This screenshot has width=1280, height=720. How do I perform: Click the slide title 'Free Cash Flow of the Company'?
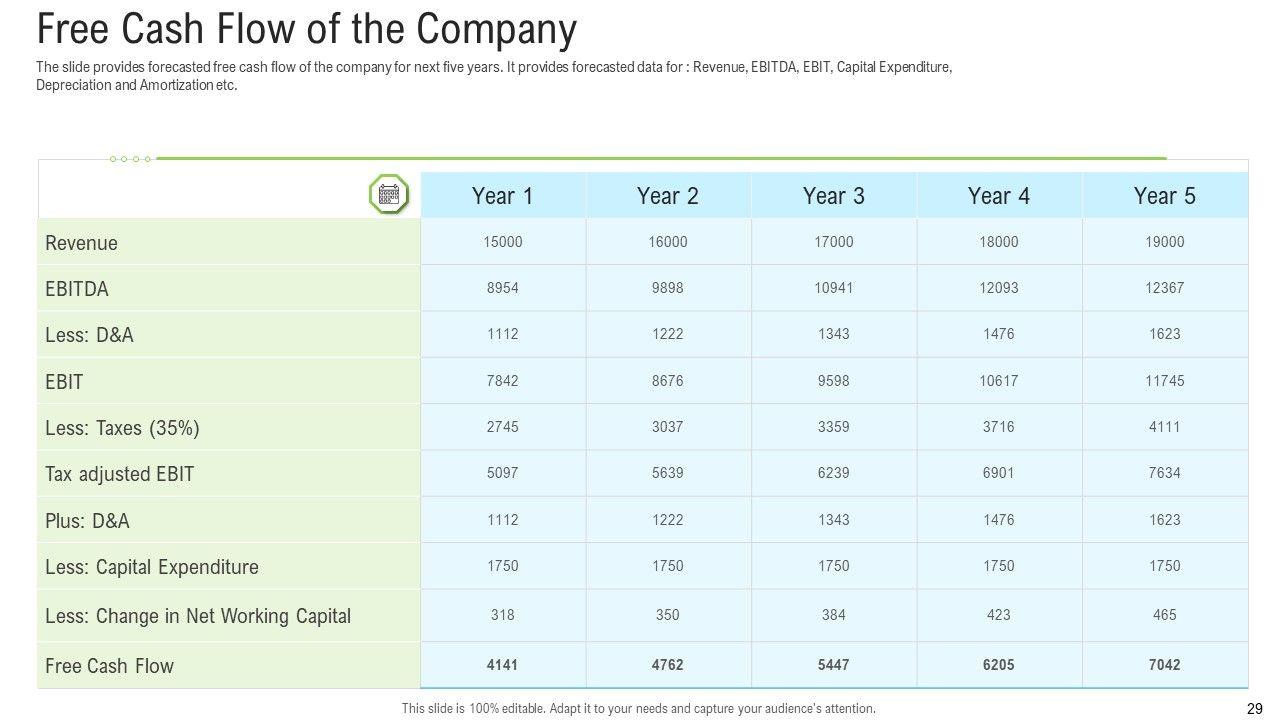coord(306,30)
